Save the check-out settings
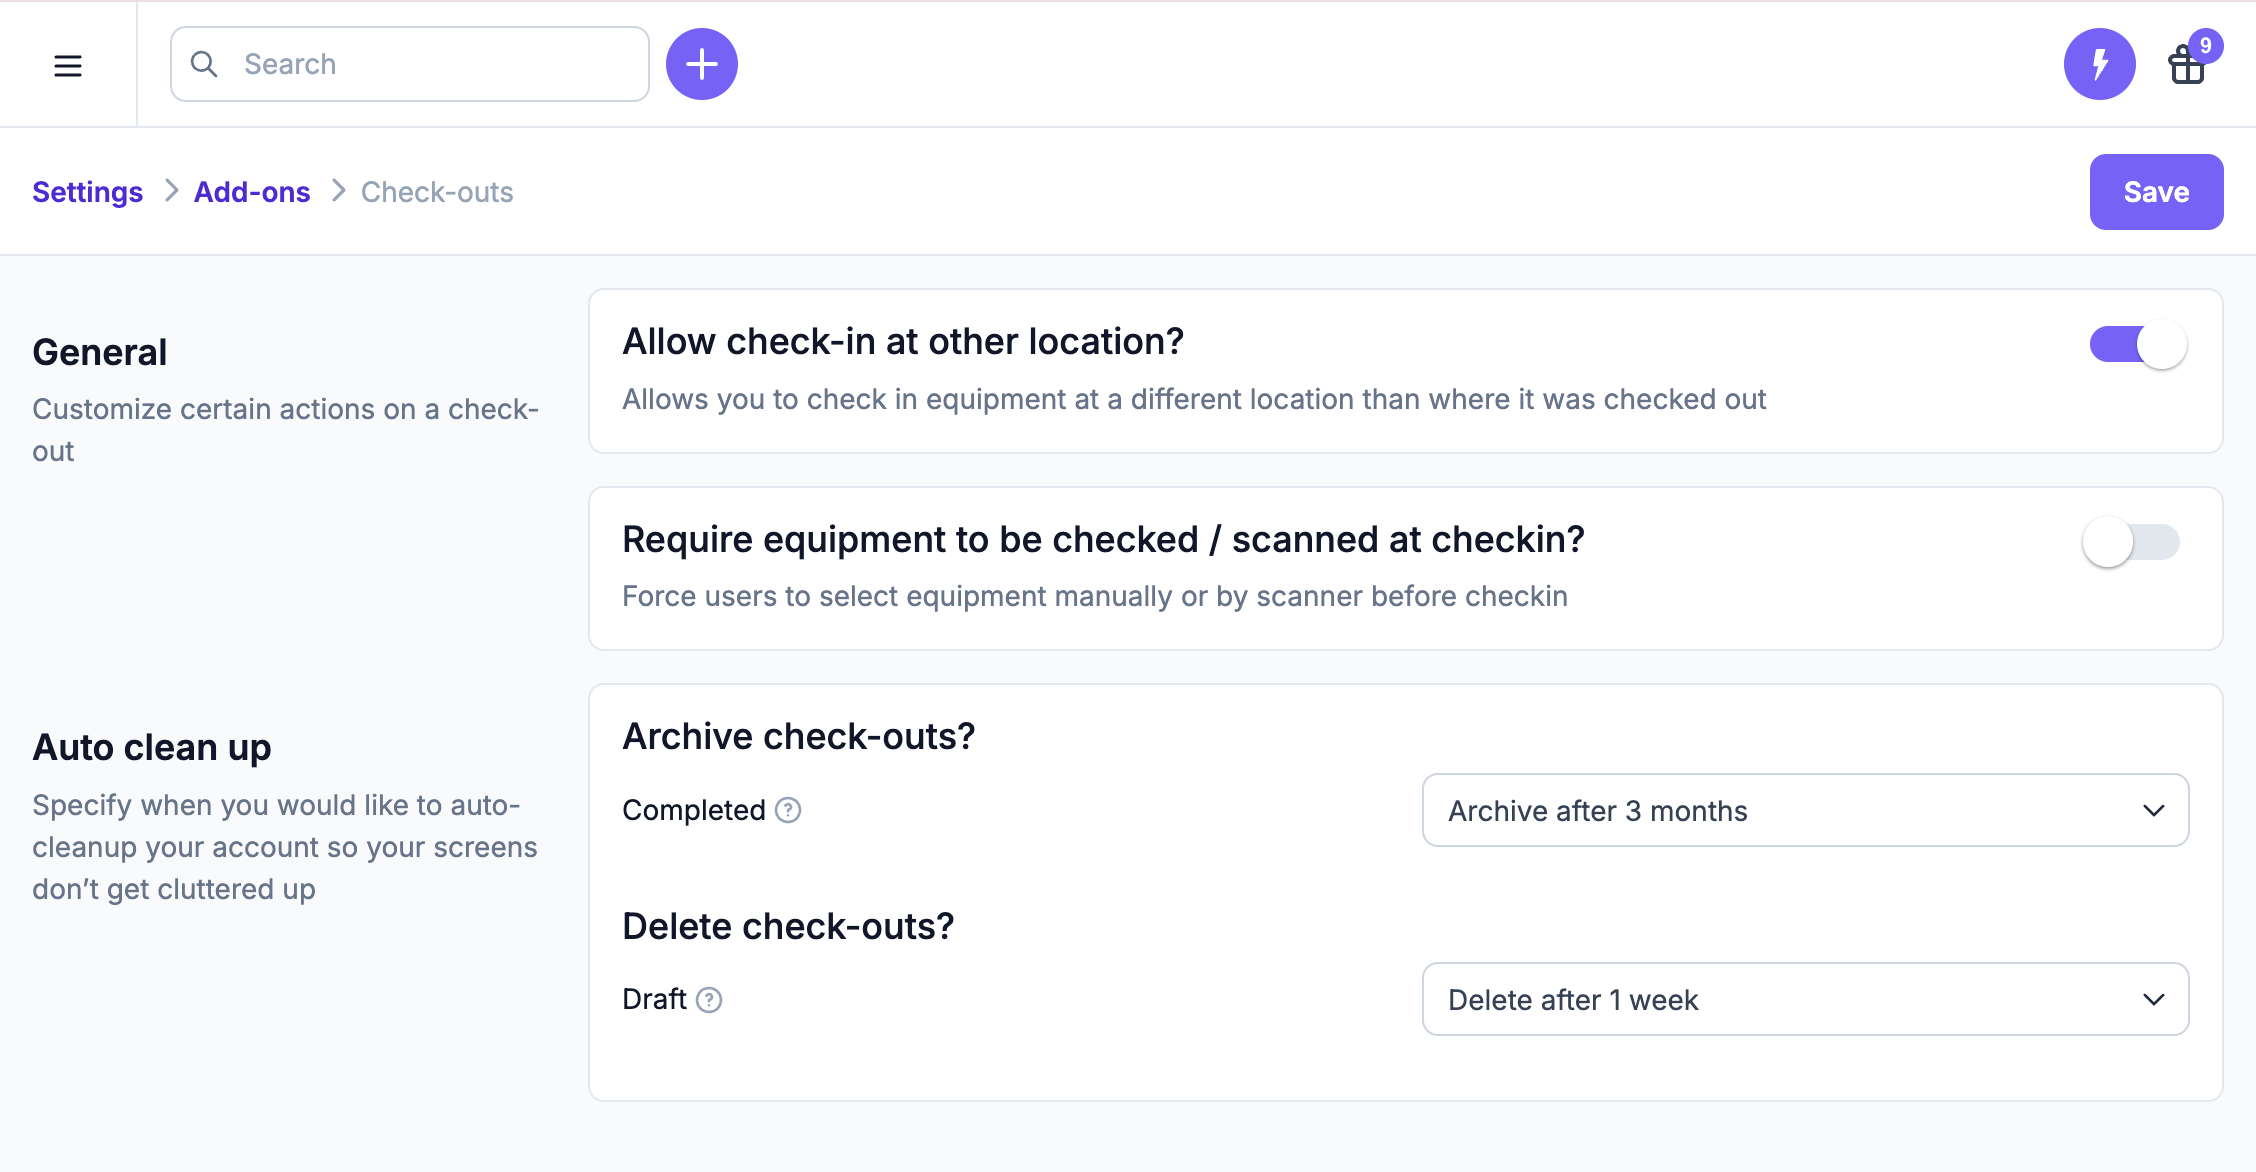The width and height of the screenshot is (2256, 1172). tap(2156, 192)
